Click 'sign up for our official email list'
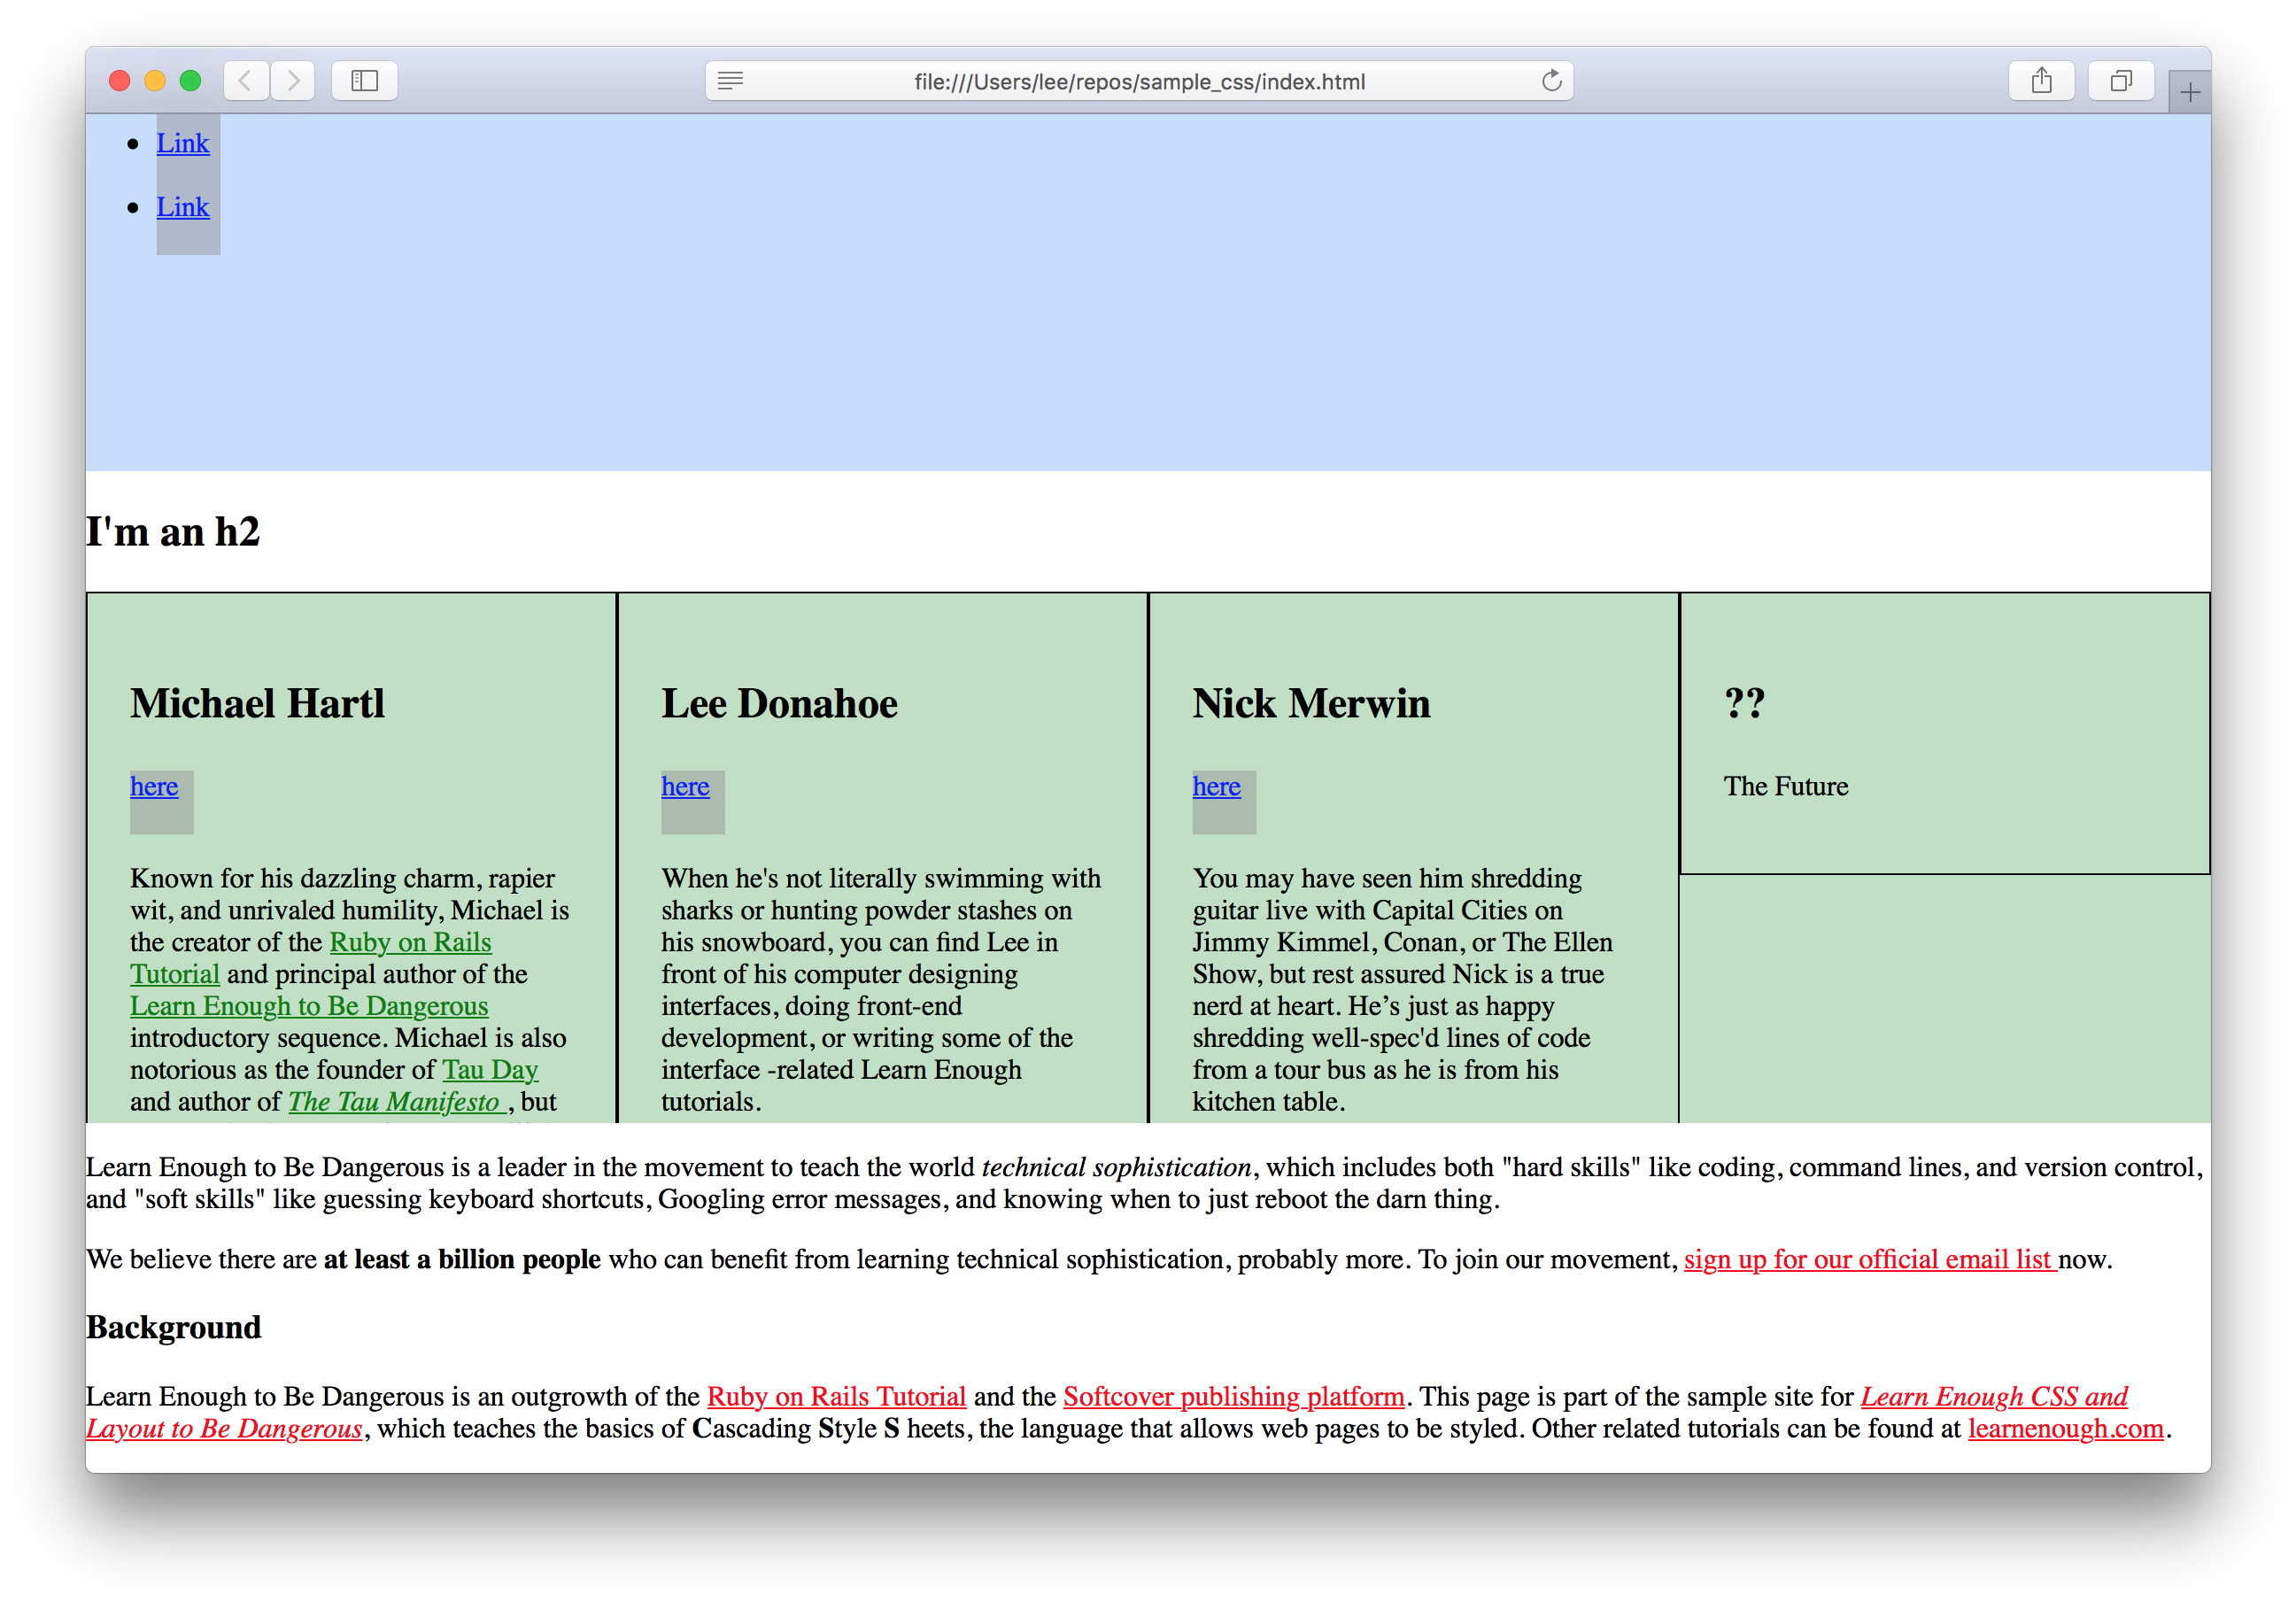The image size is (2296, 1604). [1868, 1259]
